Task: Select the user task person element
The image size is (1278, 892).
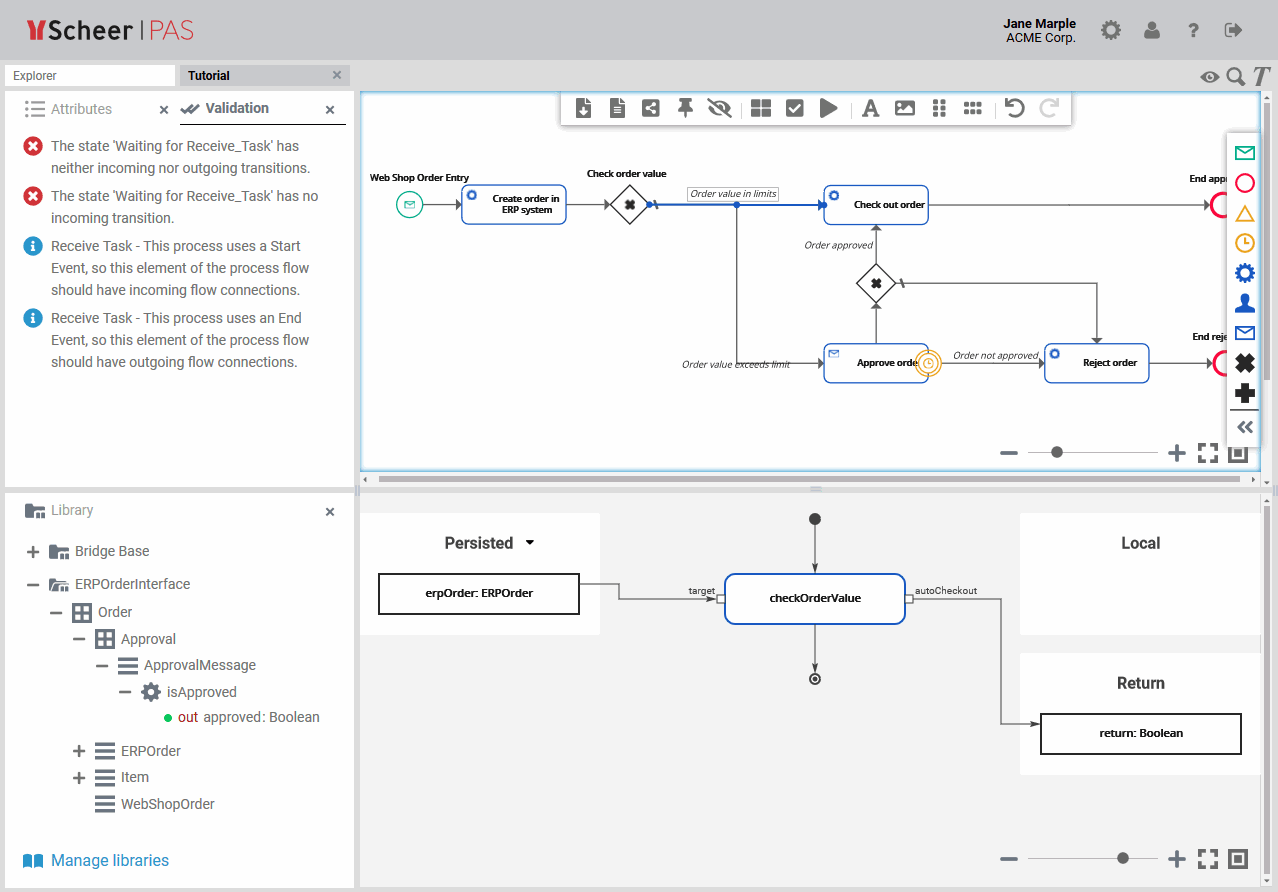Action: click(x=1245, y=303)
